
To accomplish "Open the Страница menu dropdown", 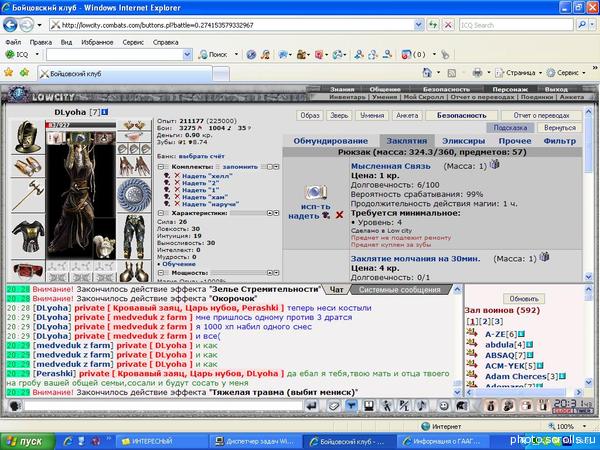I will click(x=540, y=73).
